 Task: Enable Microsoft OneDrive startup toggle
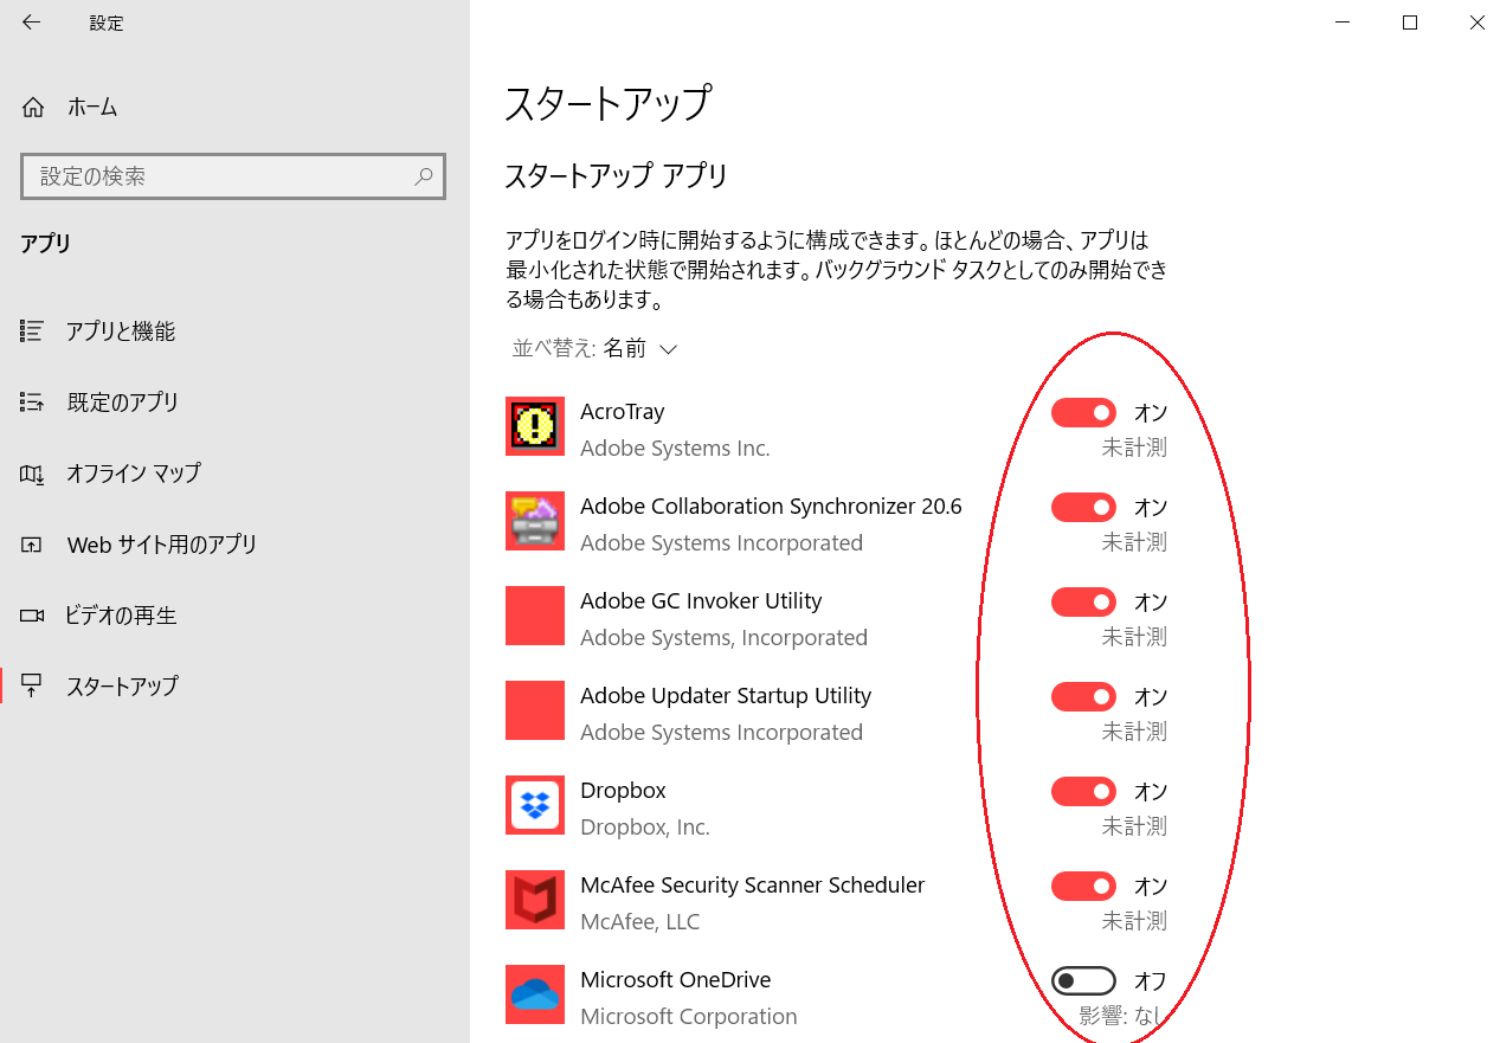pos(1083,981)
